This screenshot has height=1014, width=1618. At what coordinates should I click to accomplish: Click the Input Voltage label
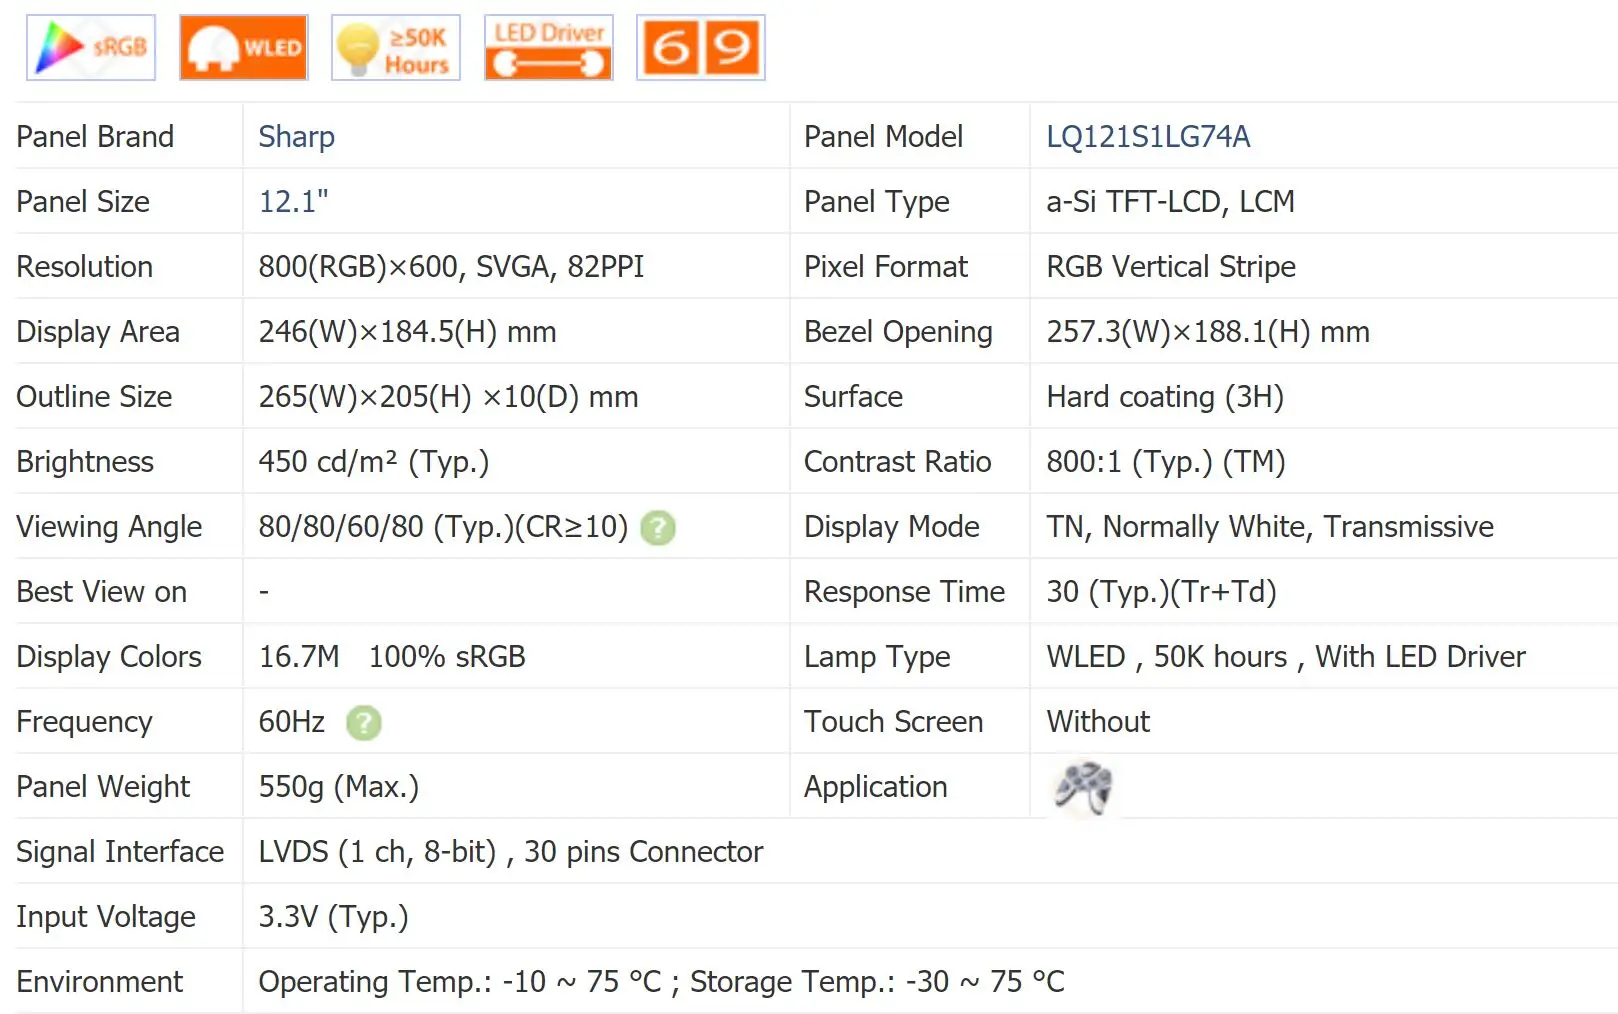coord(106,917)
